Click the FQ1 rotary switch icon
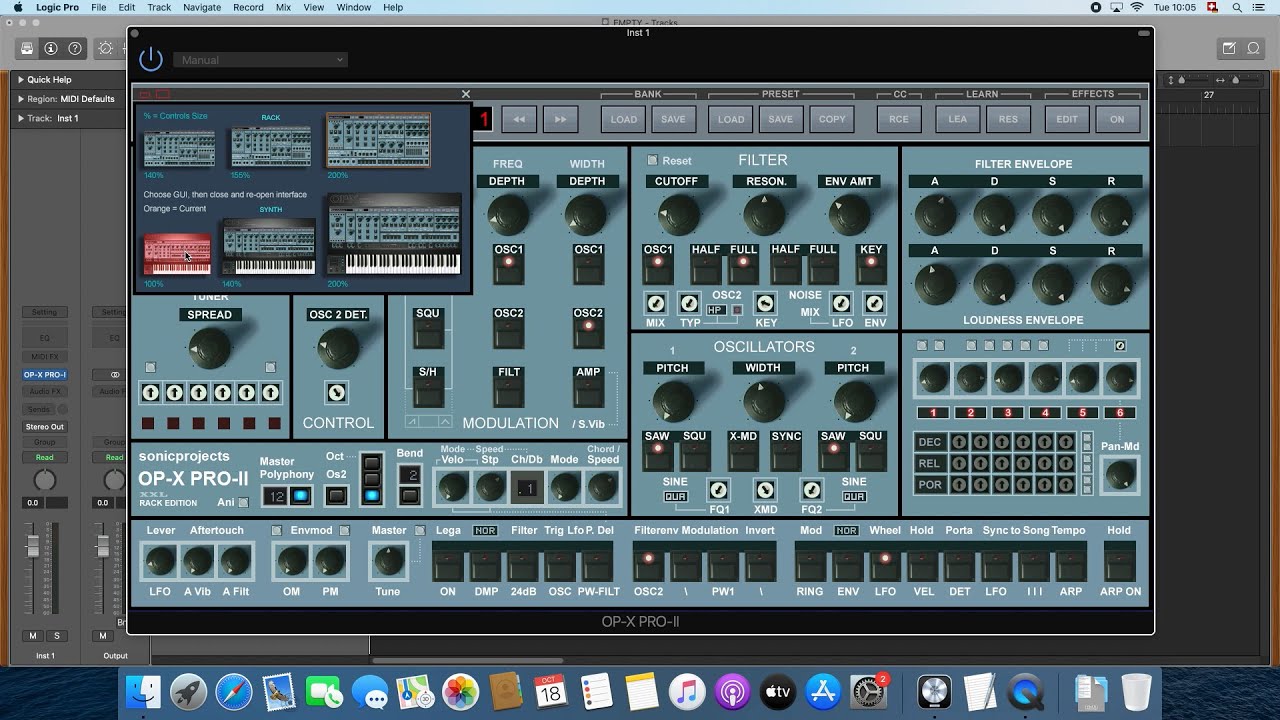The width and height of the screenshot is (1280, 720). tap(719, 490)
